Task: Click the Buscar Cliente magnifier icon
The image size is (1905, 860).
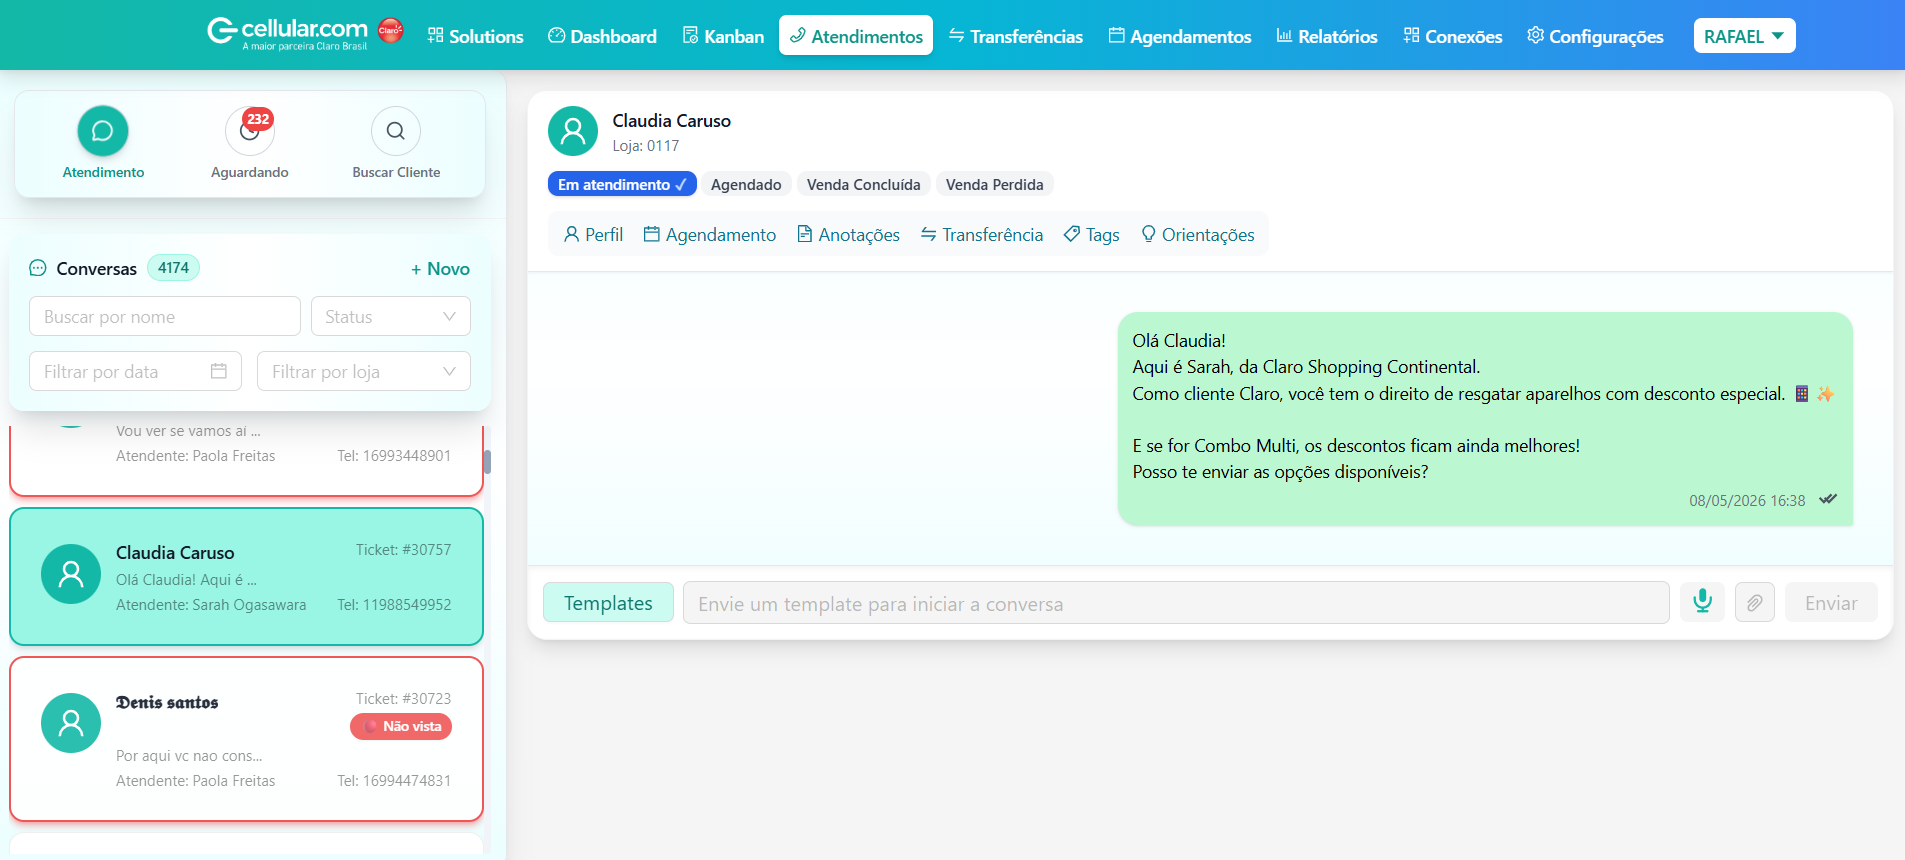Action: pyautogui.click(x=396, y=131)
